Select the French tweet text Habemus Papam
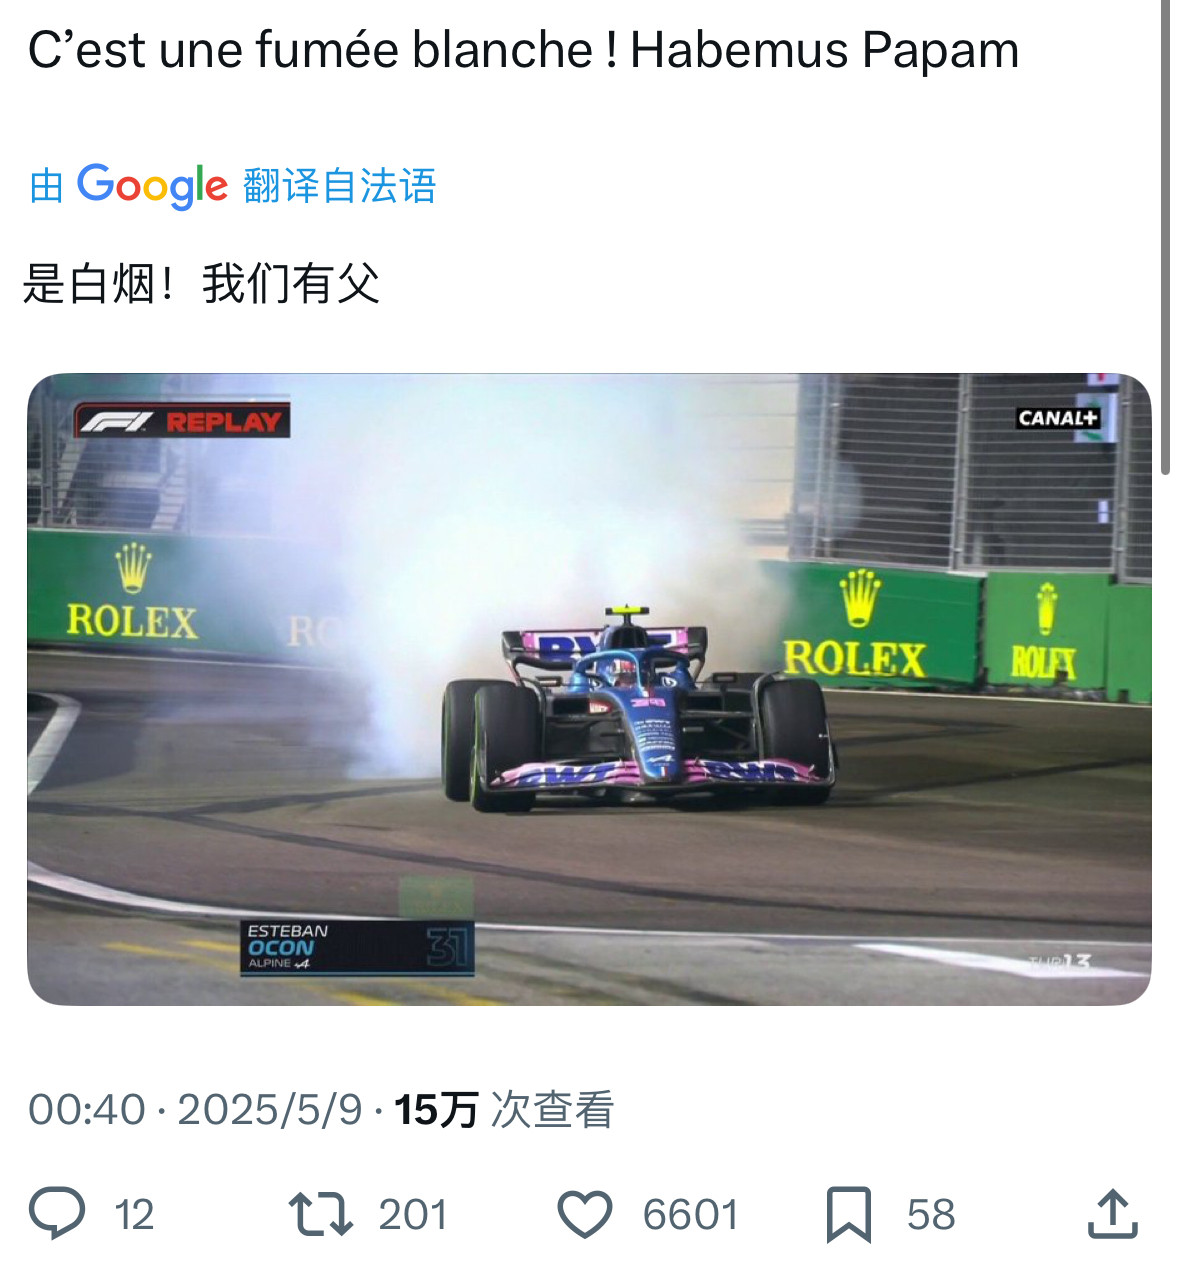This screenshot has width=1179, height=1279. pyautogui.click(x=824, y=50)
